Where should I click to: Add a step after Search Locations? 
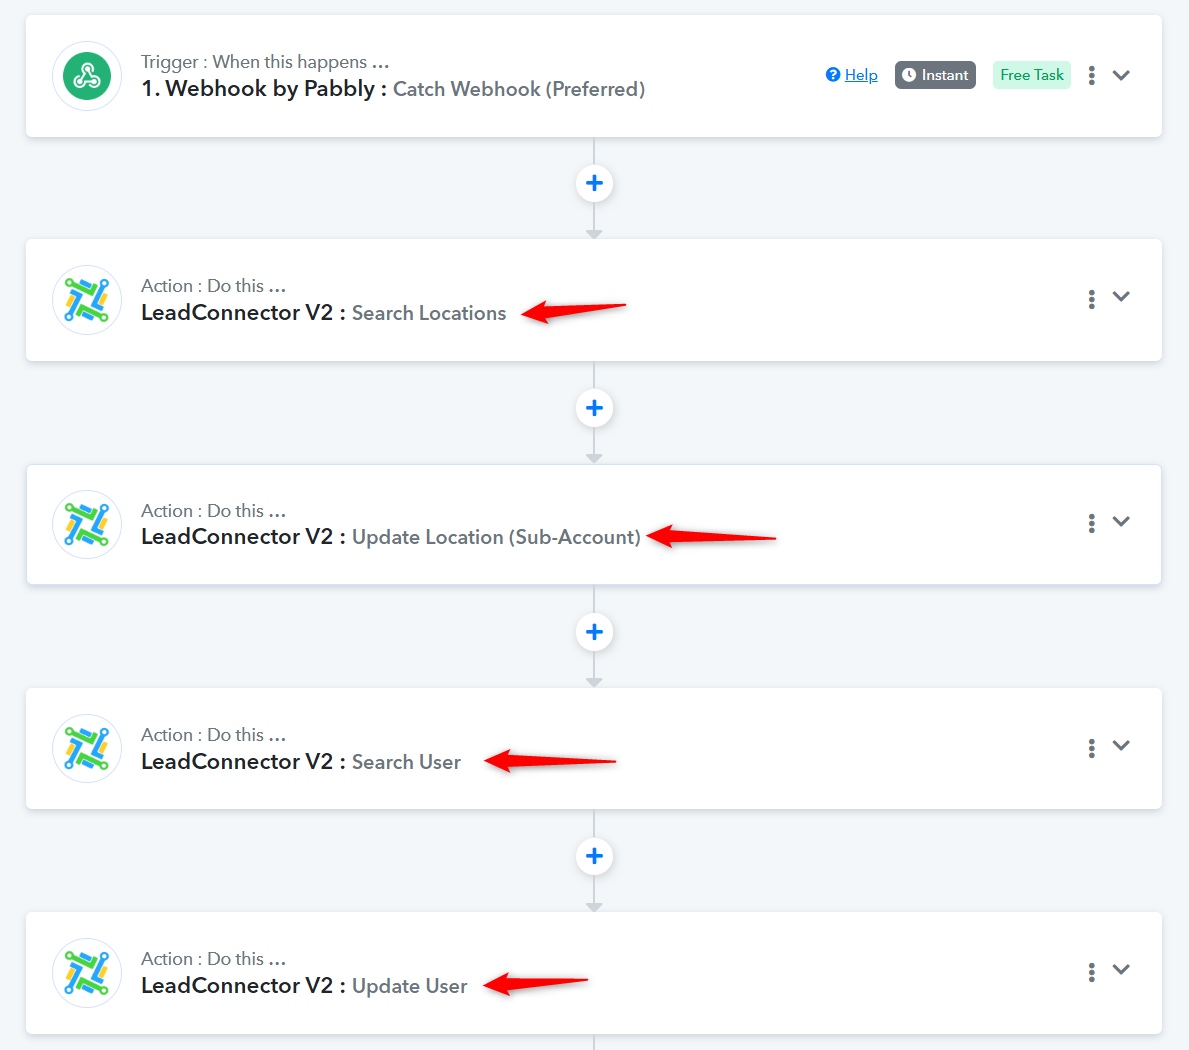tap(594, 408)
